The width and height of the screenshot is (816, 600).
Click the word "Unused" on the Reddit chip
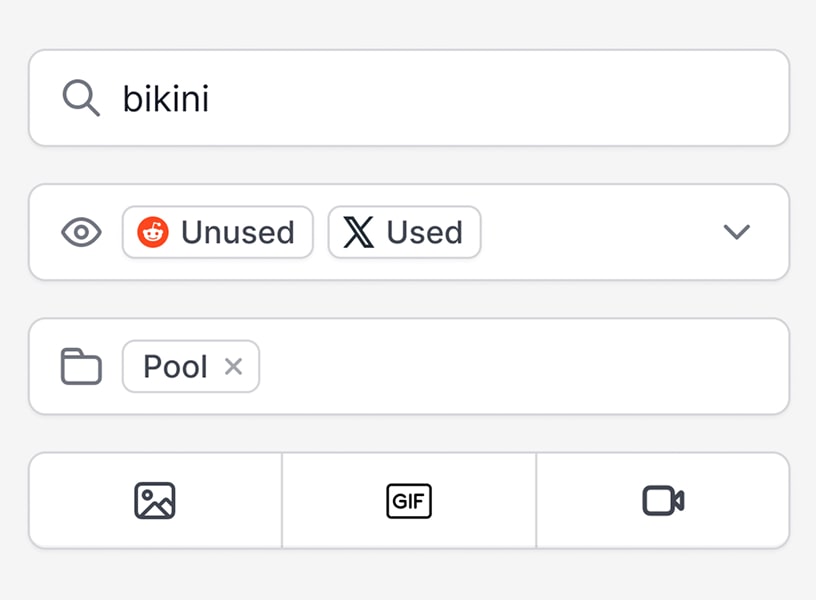coord(237,232)
